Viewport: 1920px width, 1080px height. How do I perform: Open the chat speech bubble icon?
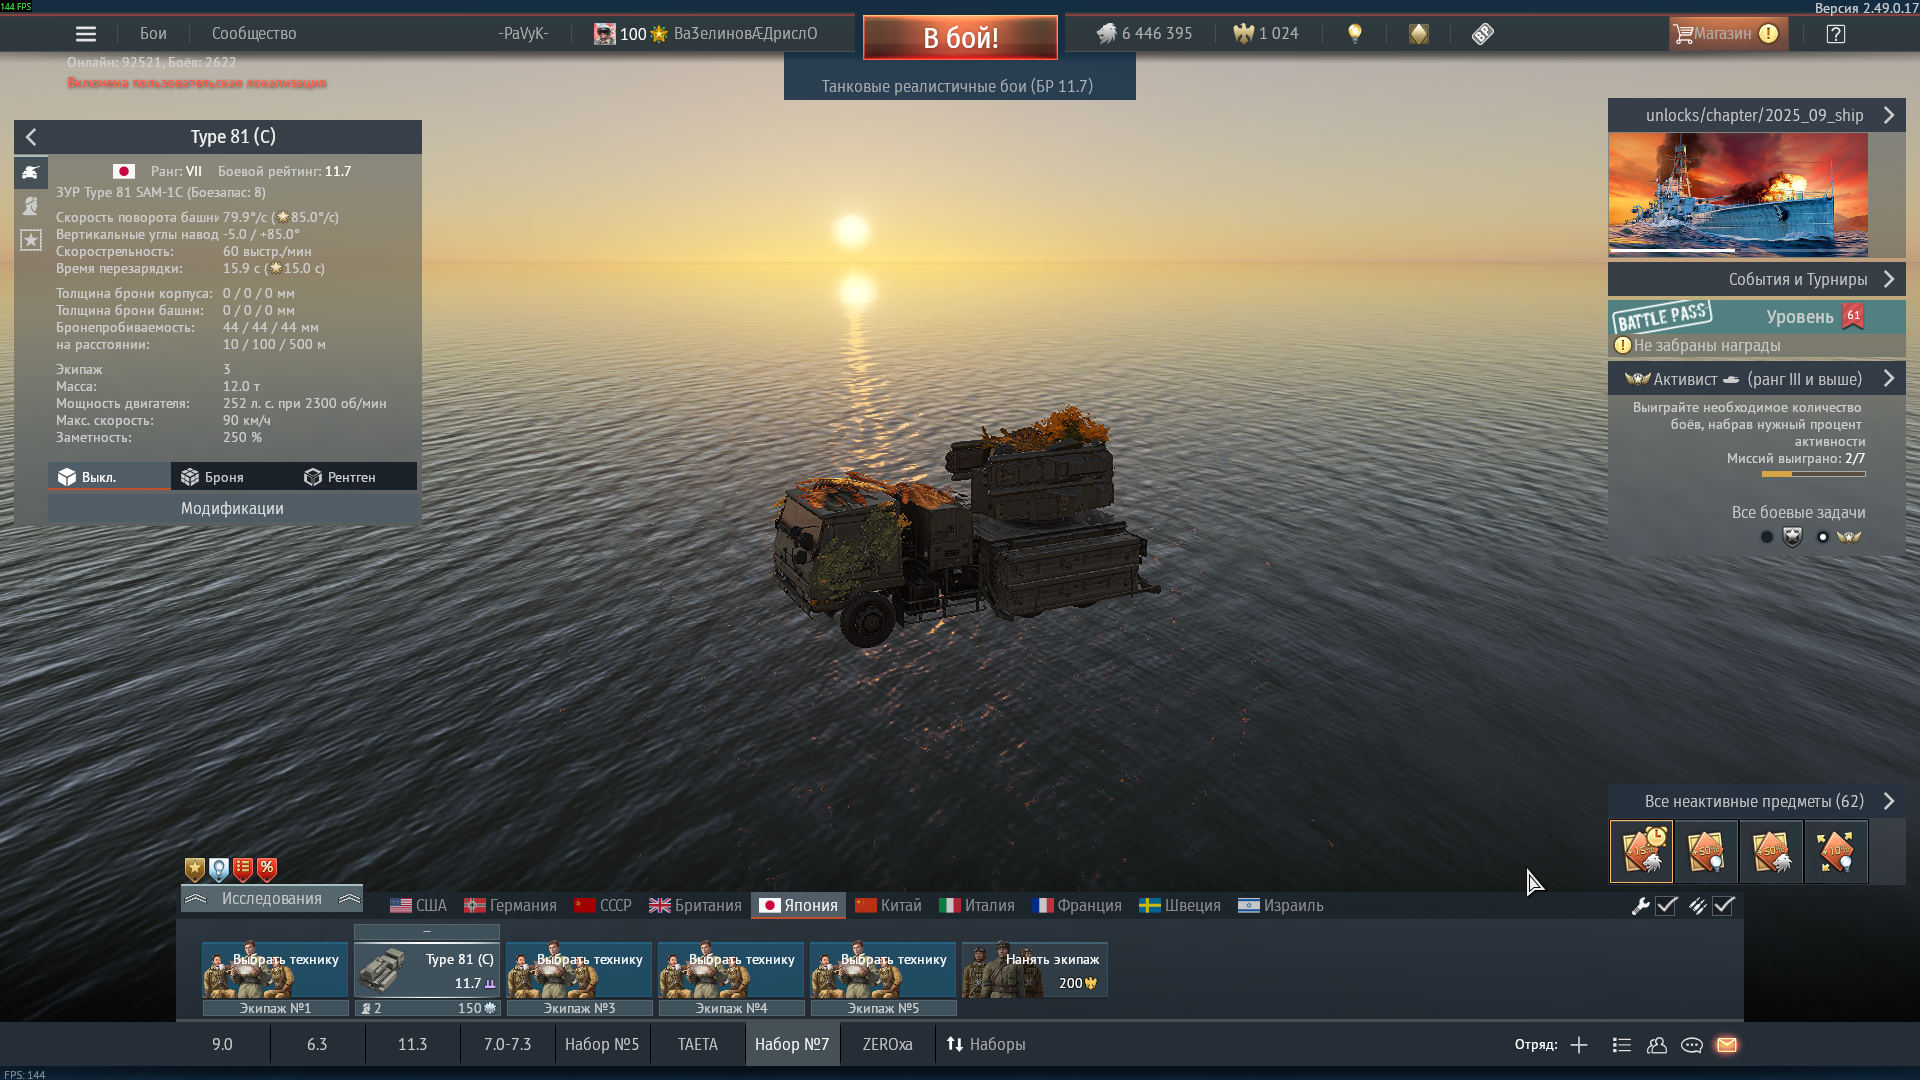(1692, 1045)
